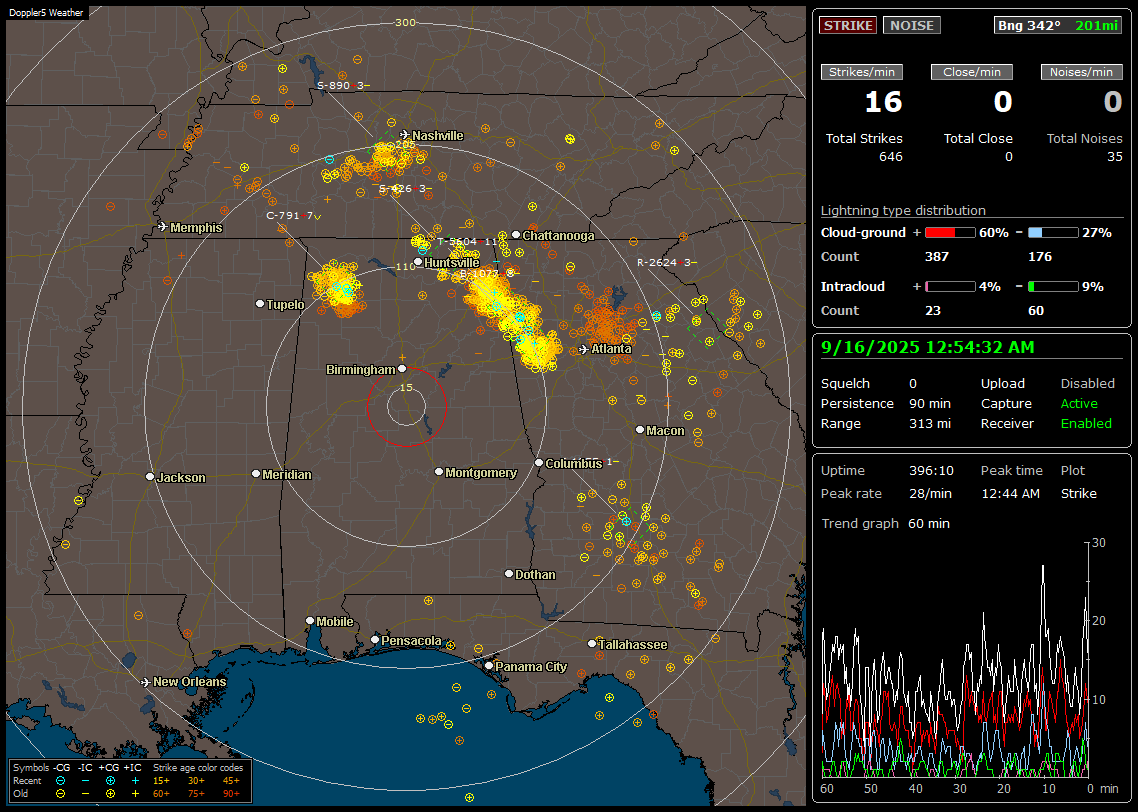Click the Capture status Active
Screen dimensions: 1138x812
click(x=1079, y=403)
